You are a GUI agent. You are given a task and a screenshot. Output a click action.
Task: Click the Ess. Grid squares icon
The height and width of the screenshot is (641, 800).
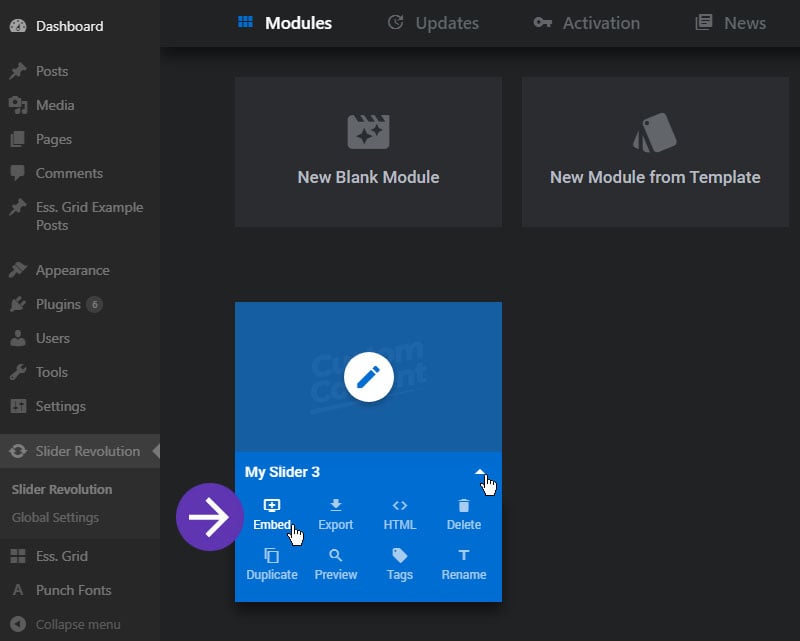(x=18, y=556)
